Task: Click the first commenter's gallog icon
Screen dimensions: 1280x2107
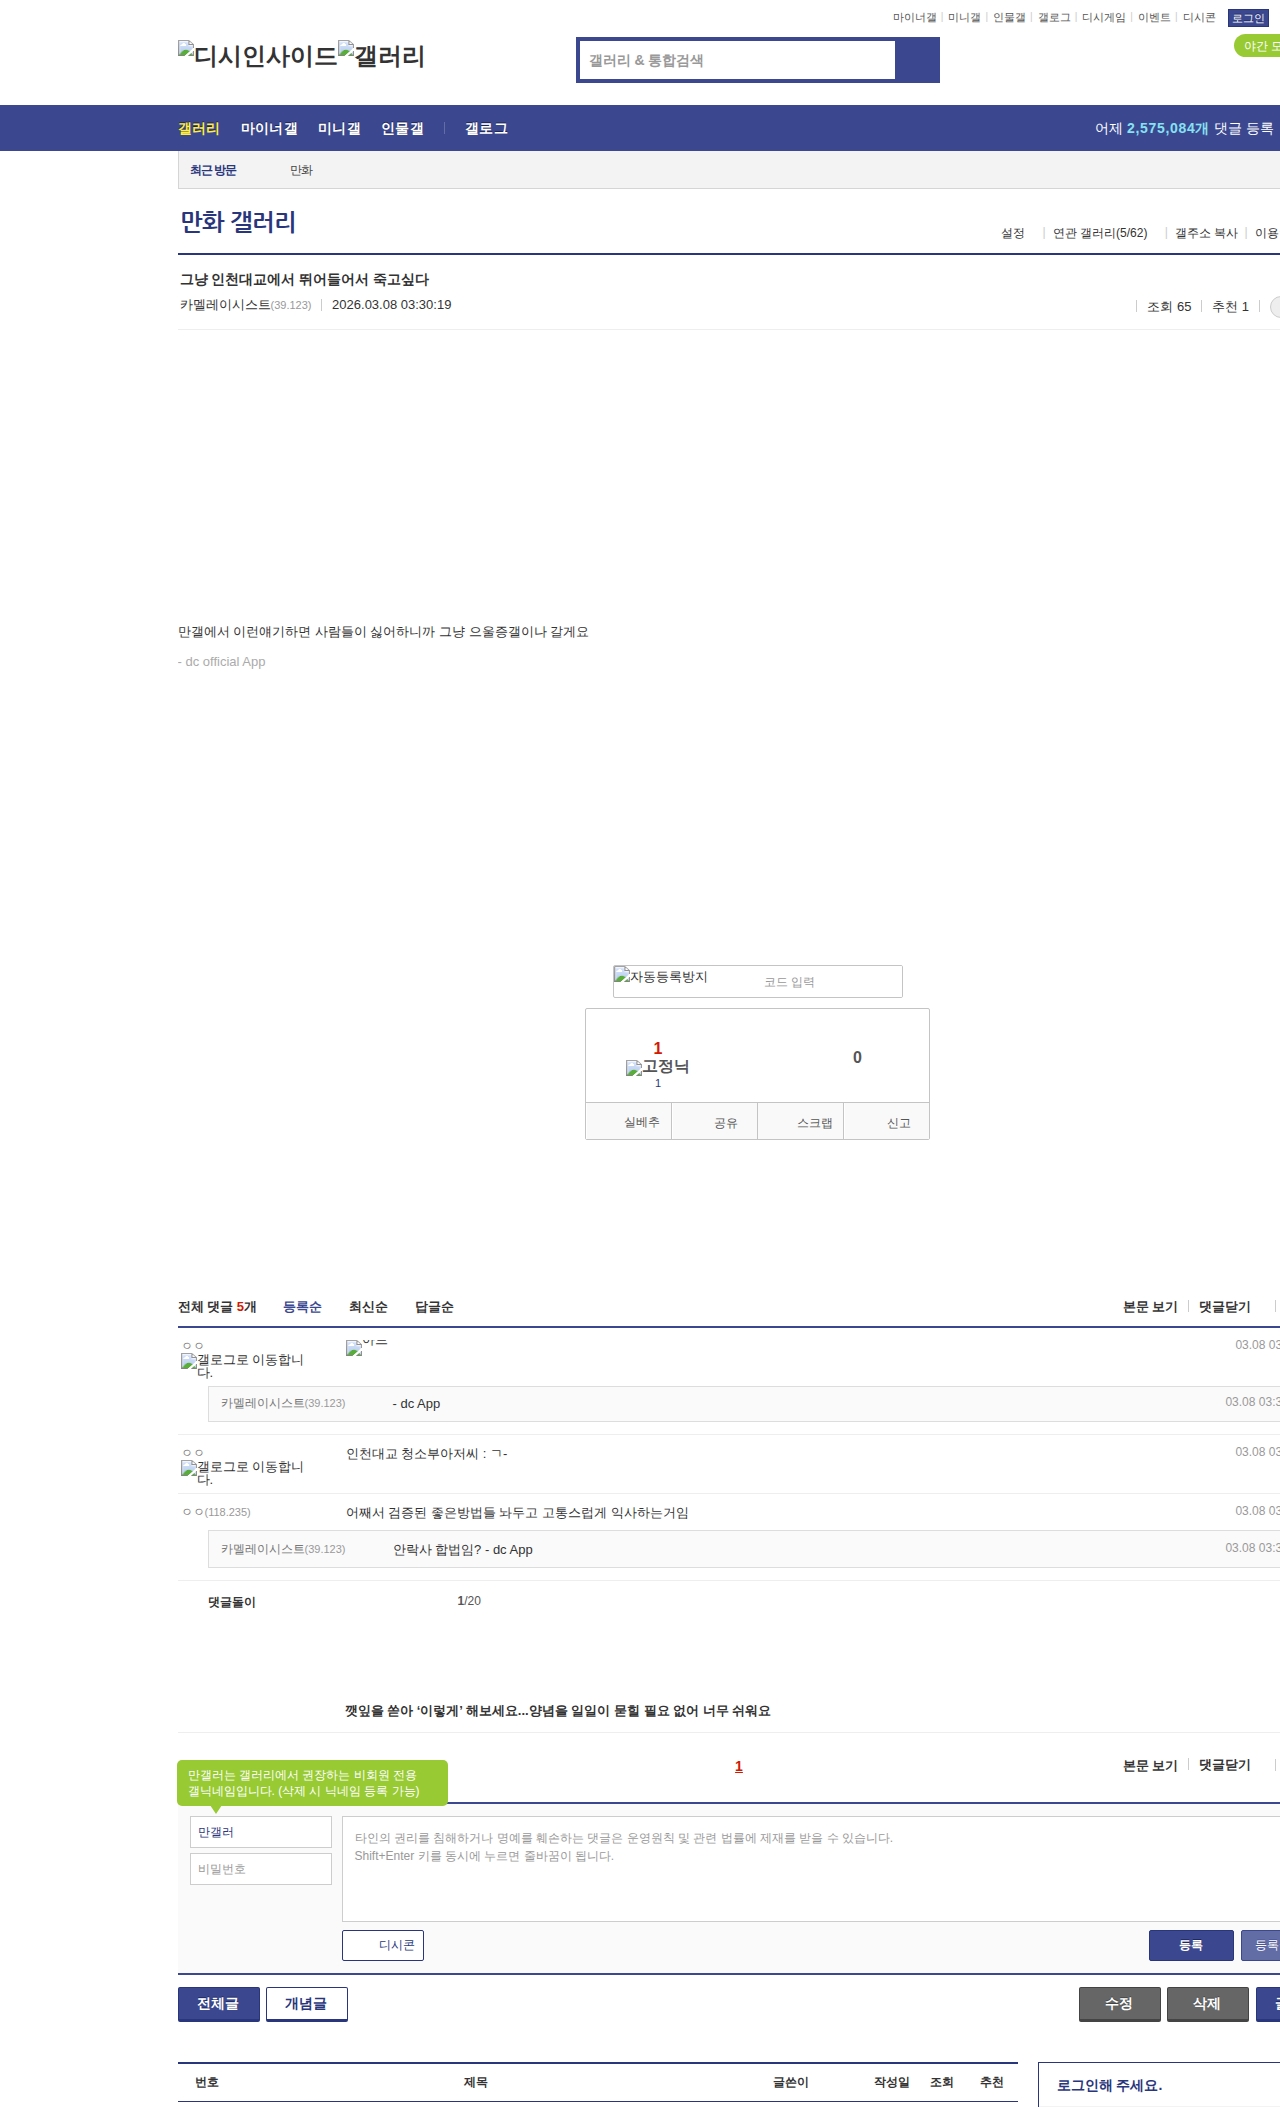Action: click(241, 1364)
